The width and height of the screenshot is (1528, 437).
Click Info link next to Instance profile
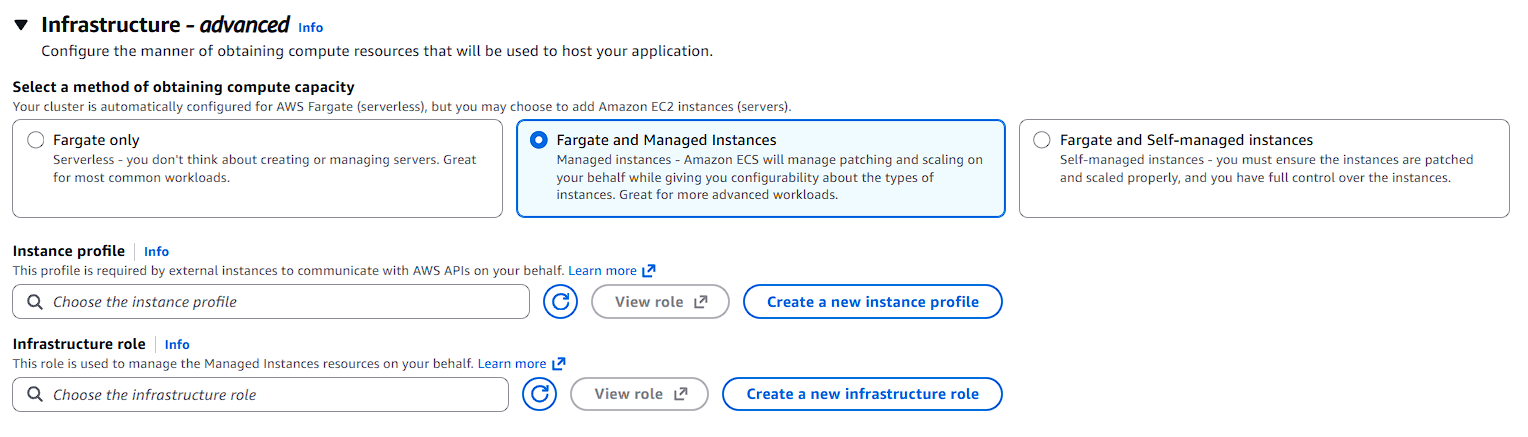156,252
